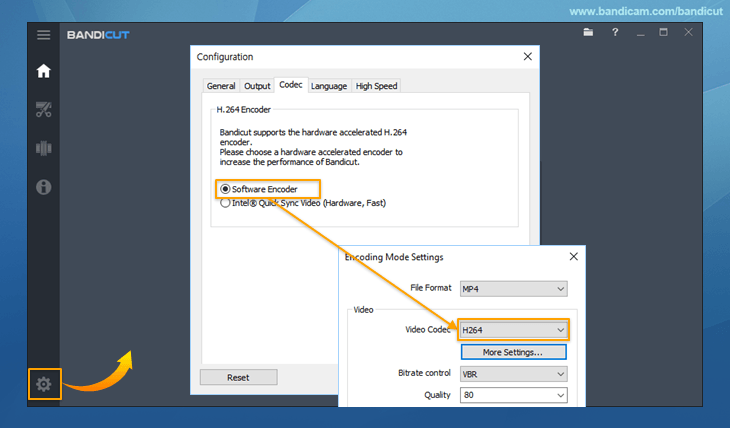This screenshot has height=428, width=730.
Task: Click the Bandicut logo
Action: tap(98, 35)
